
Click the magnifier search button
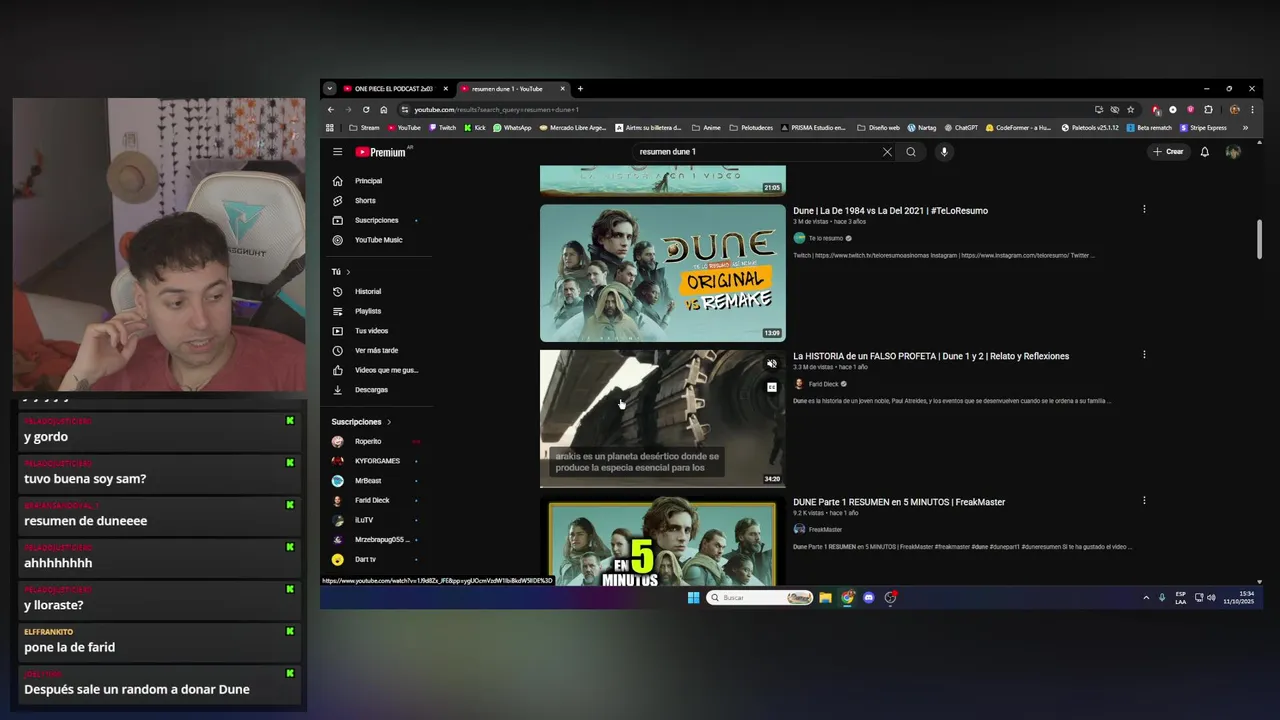coord(911,152)
